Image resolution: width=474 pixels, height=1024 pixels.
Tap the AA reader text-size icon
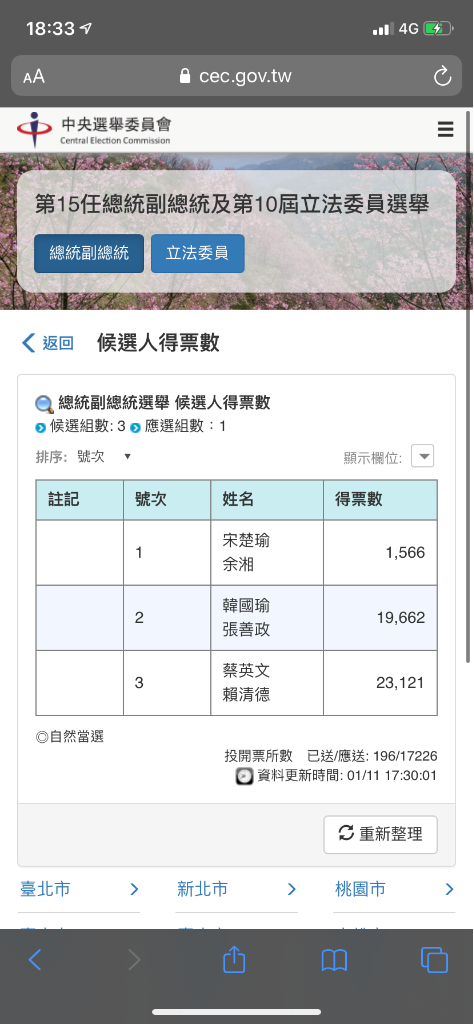tap(34, 77)
